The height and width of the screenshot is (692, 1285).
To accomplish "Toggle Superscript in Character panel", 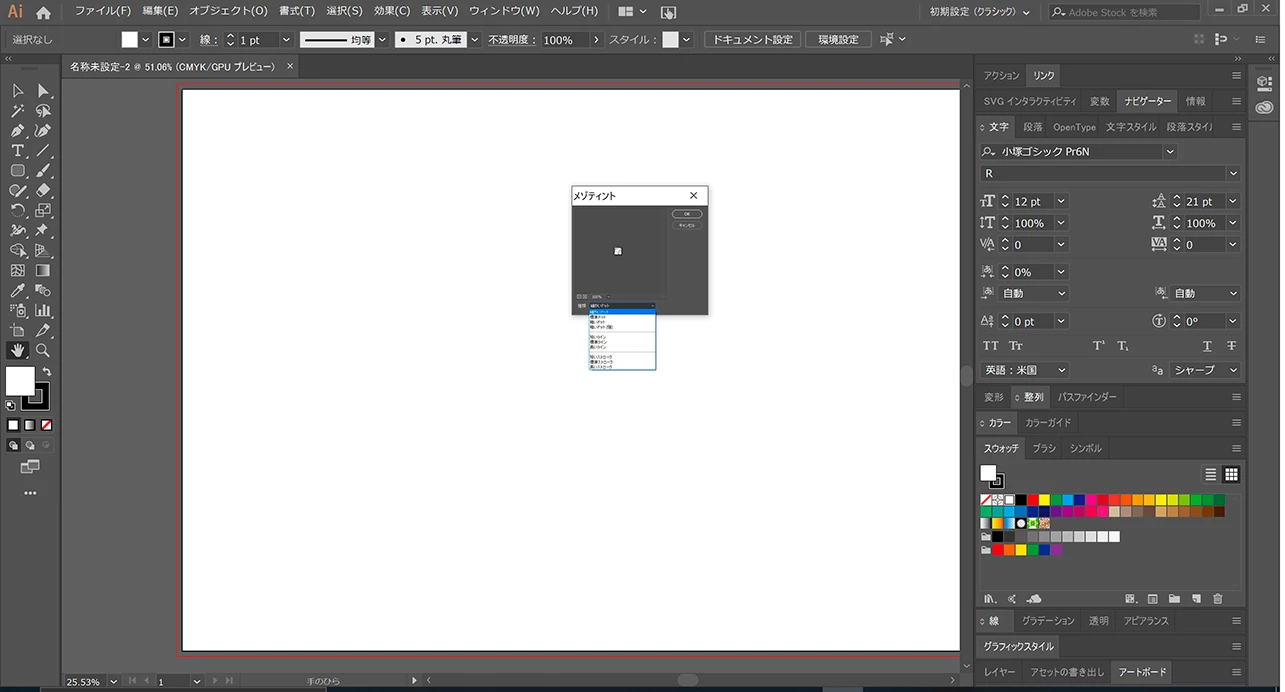I will click(1099, 346).
